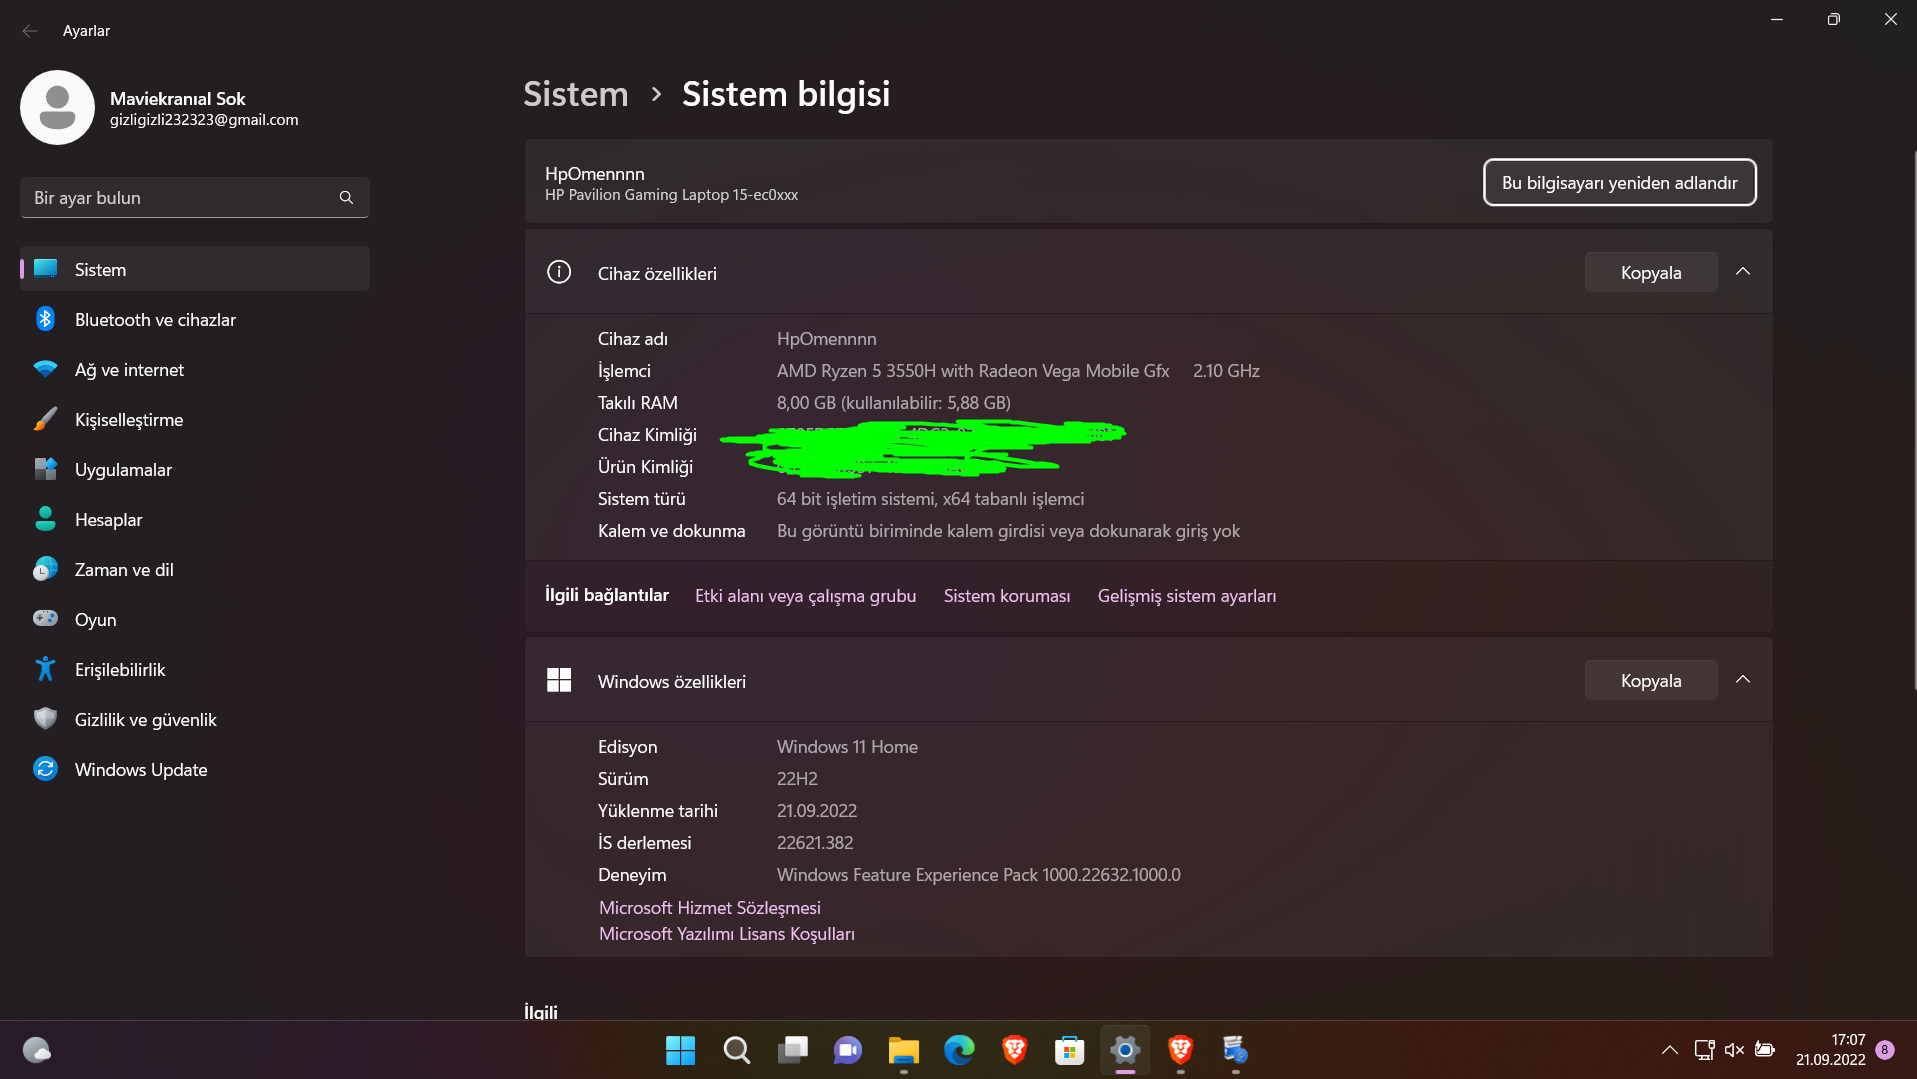1917x1079 pixels.
Task: Open Microsoft Hizmet Sözleşmesi link
Action: pyautogui.click(x=710, y=908)
